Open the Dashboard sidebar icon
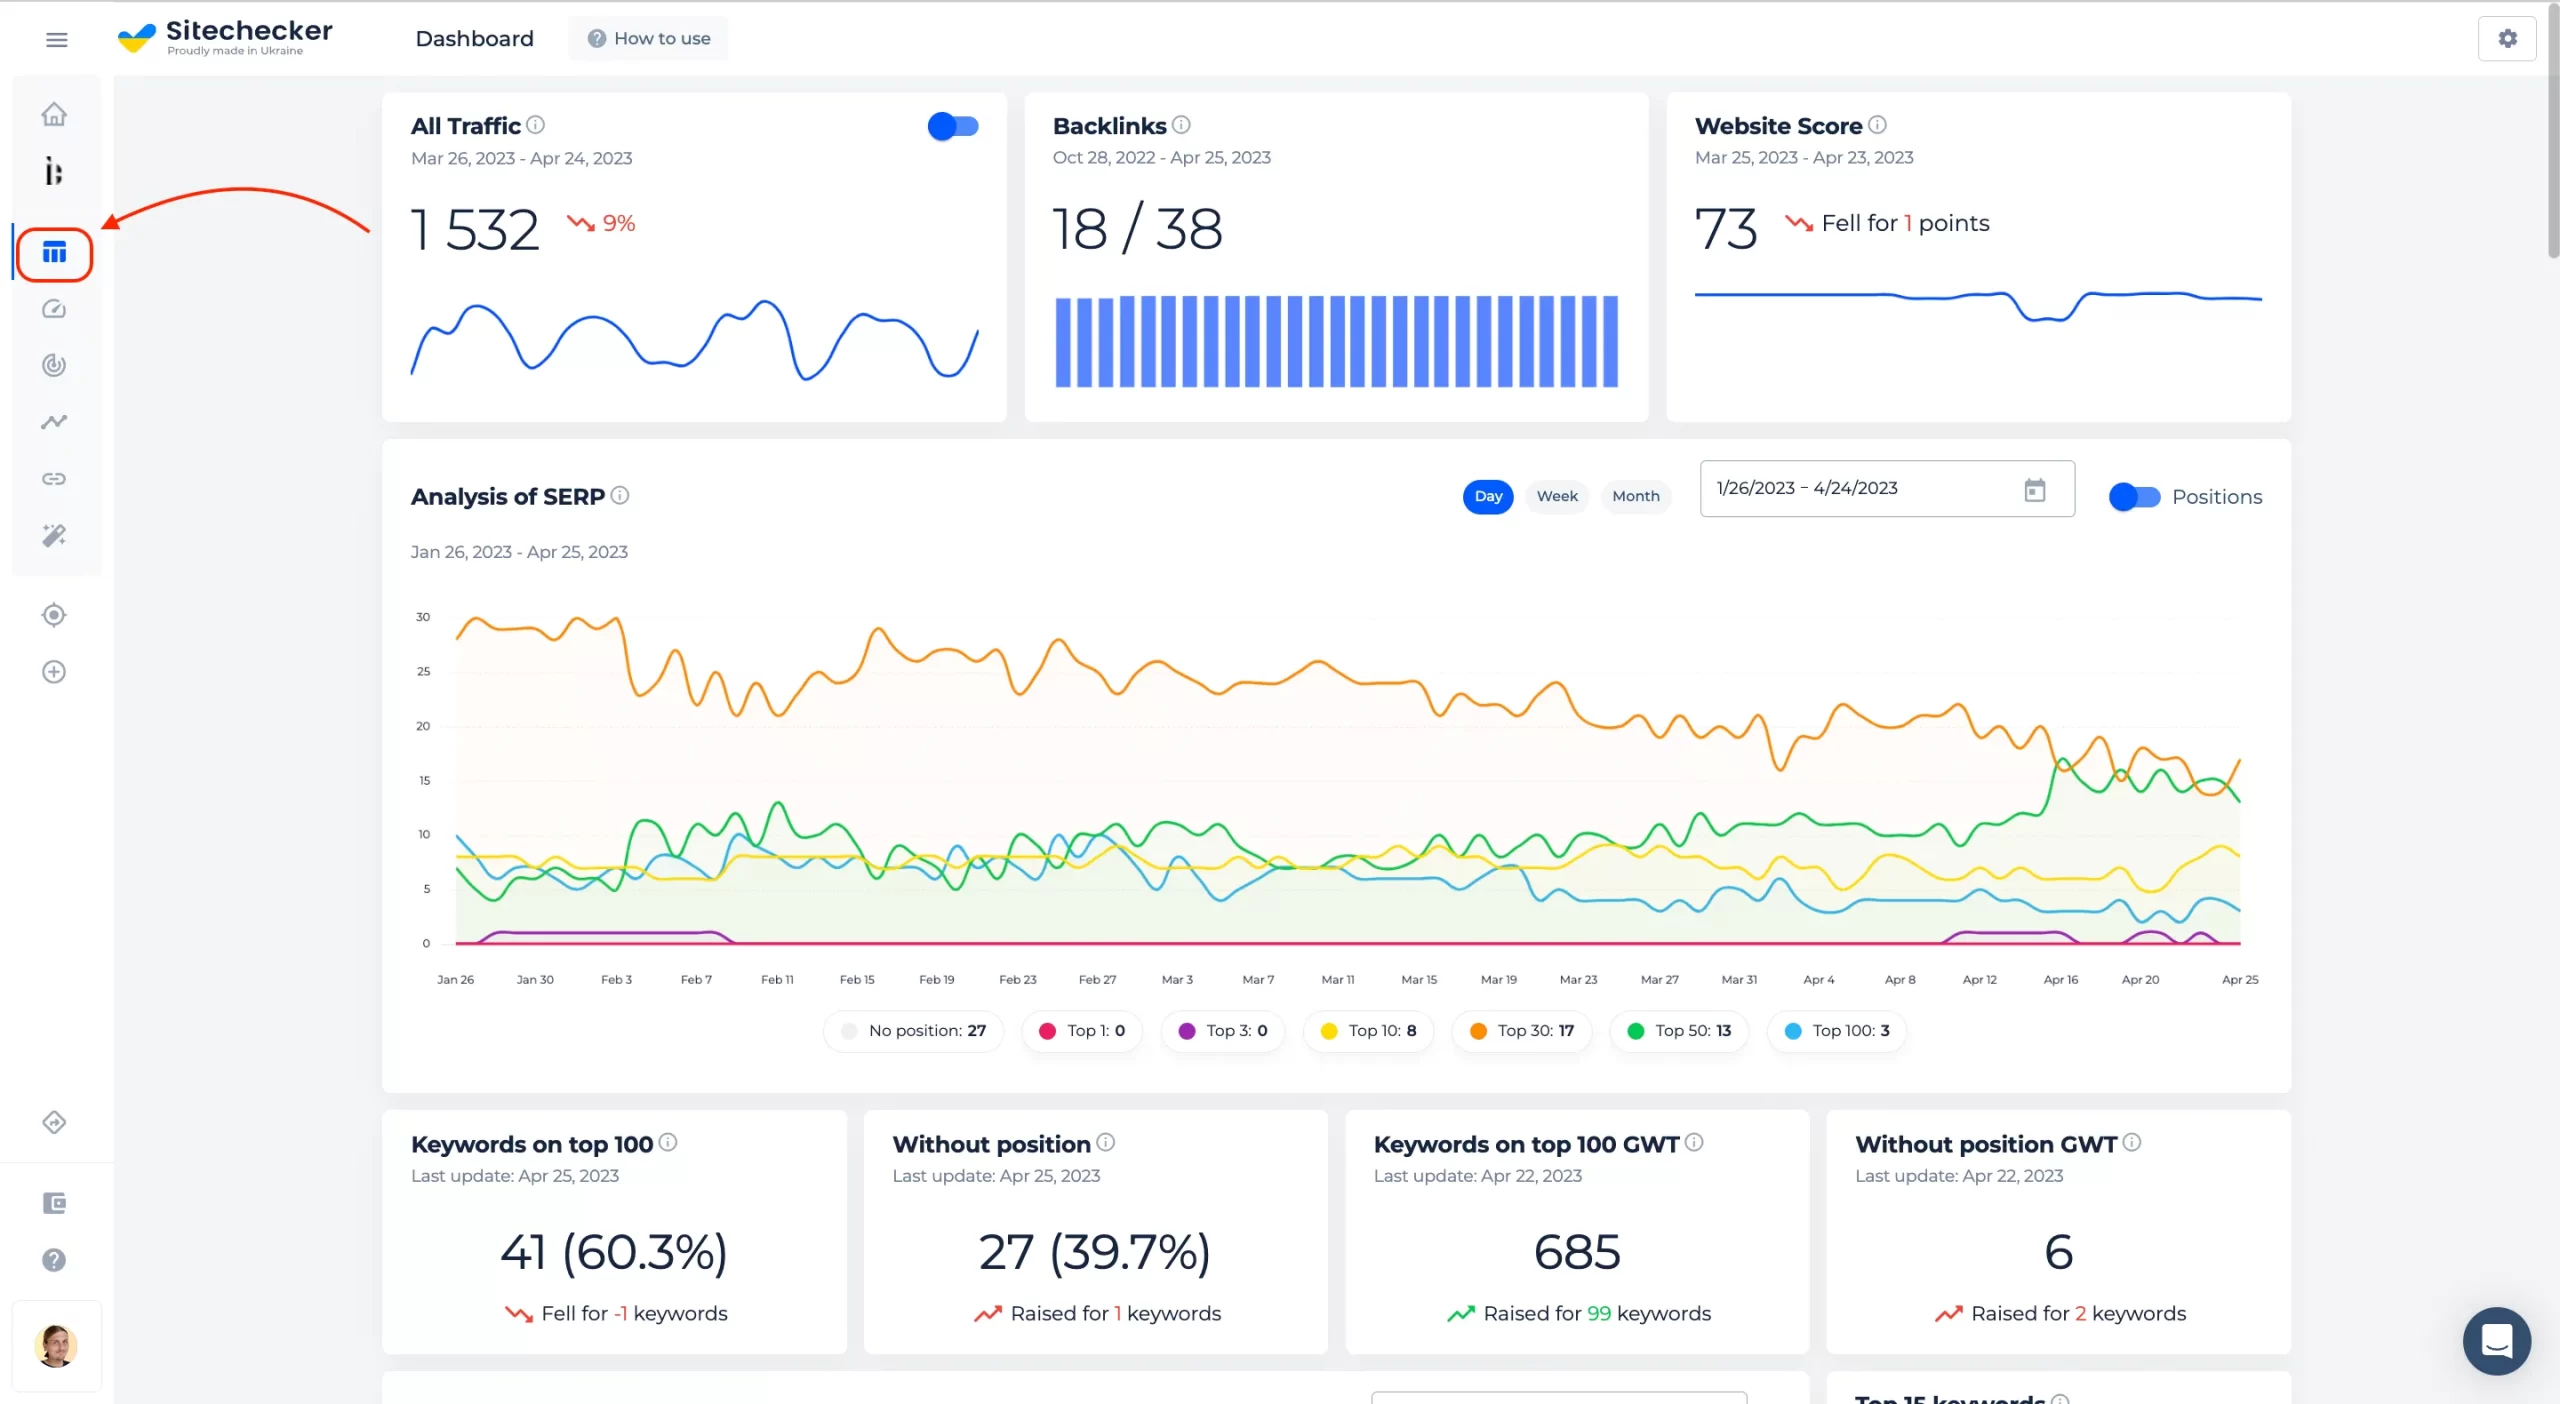Image resolution: width=2560 pixels, height=1404 pixels. tap(54, 253)
